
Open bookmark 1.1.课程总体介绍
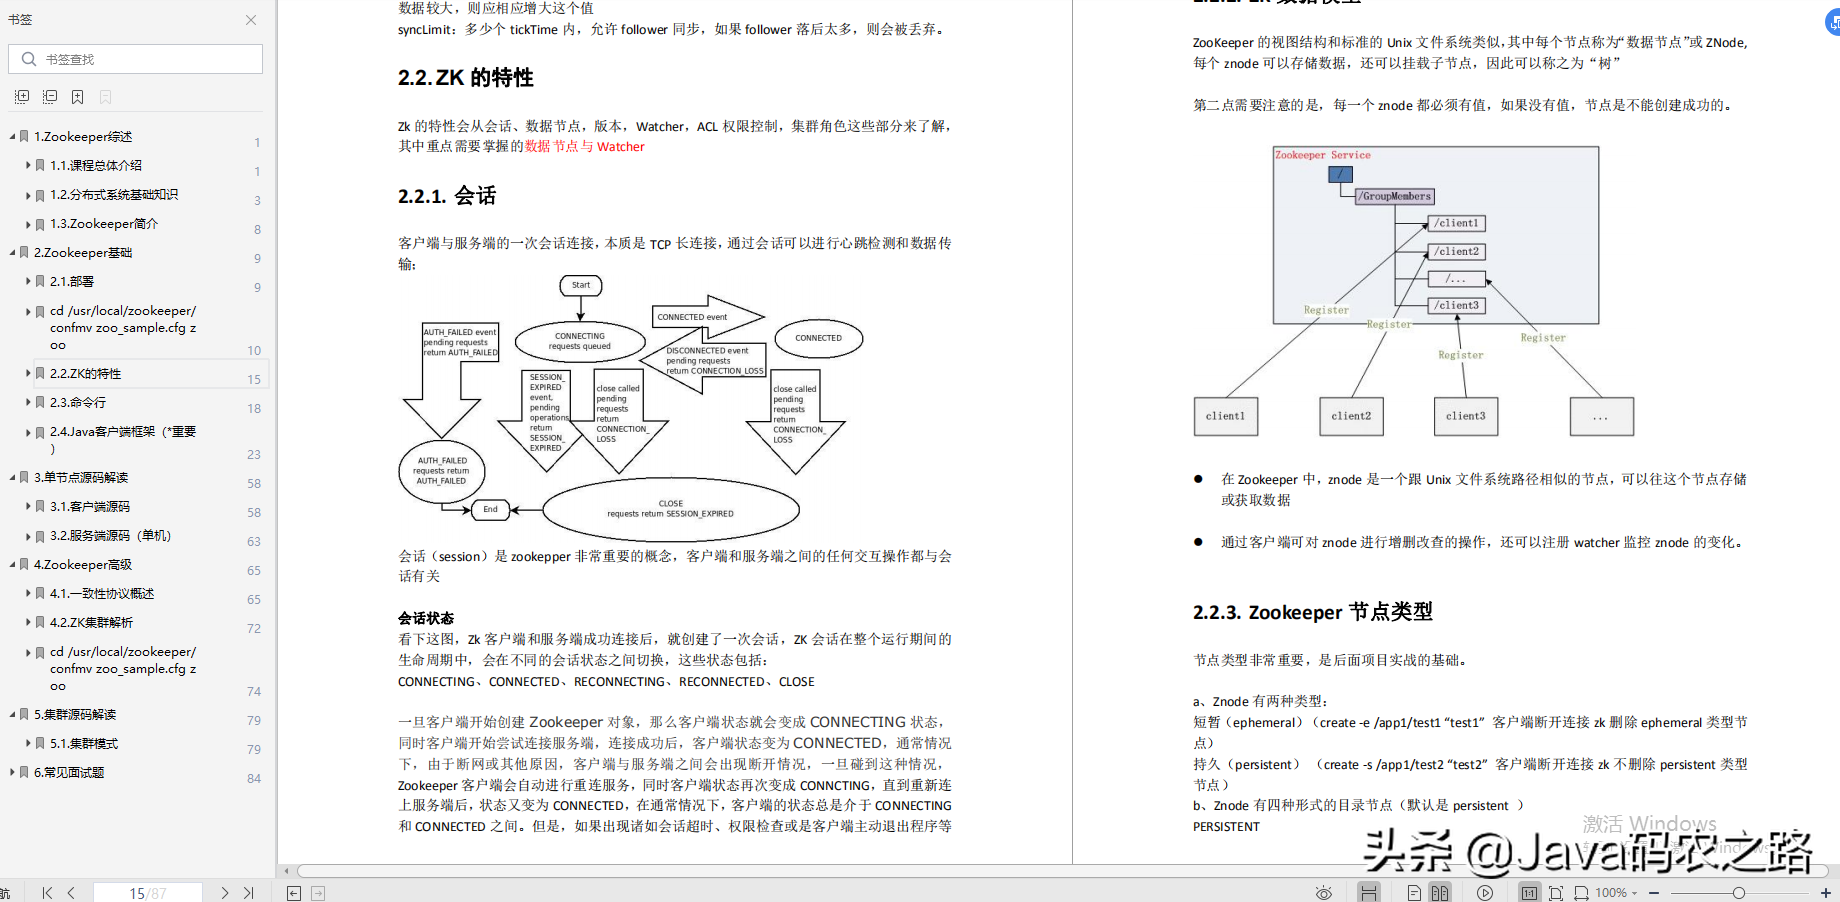coord(96,165)
